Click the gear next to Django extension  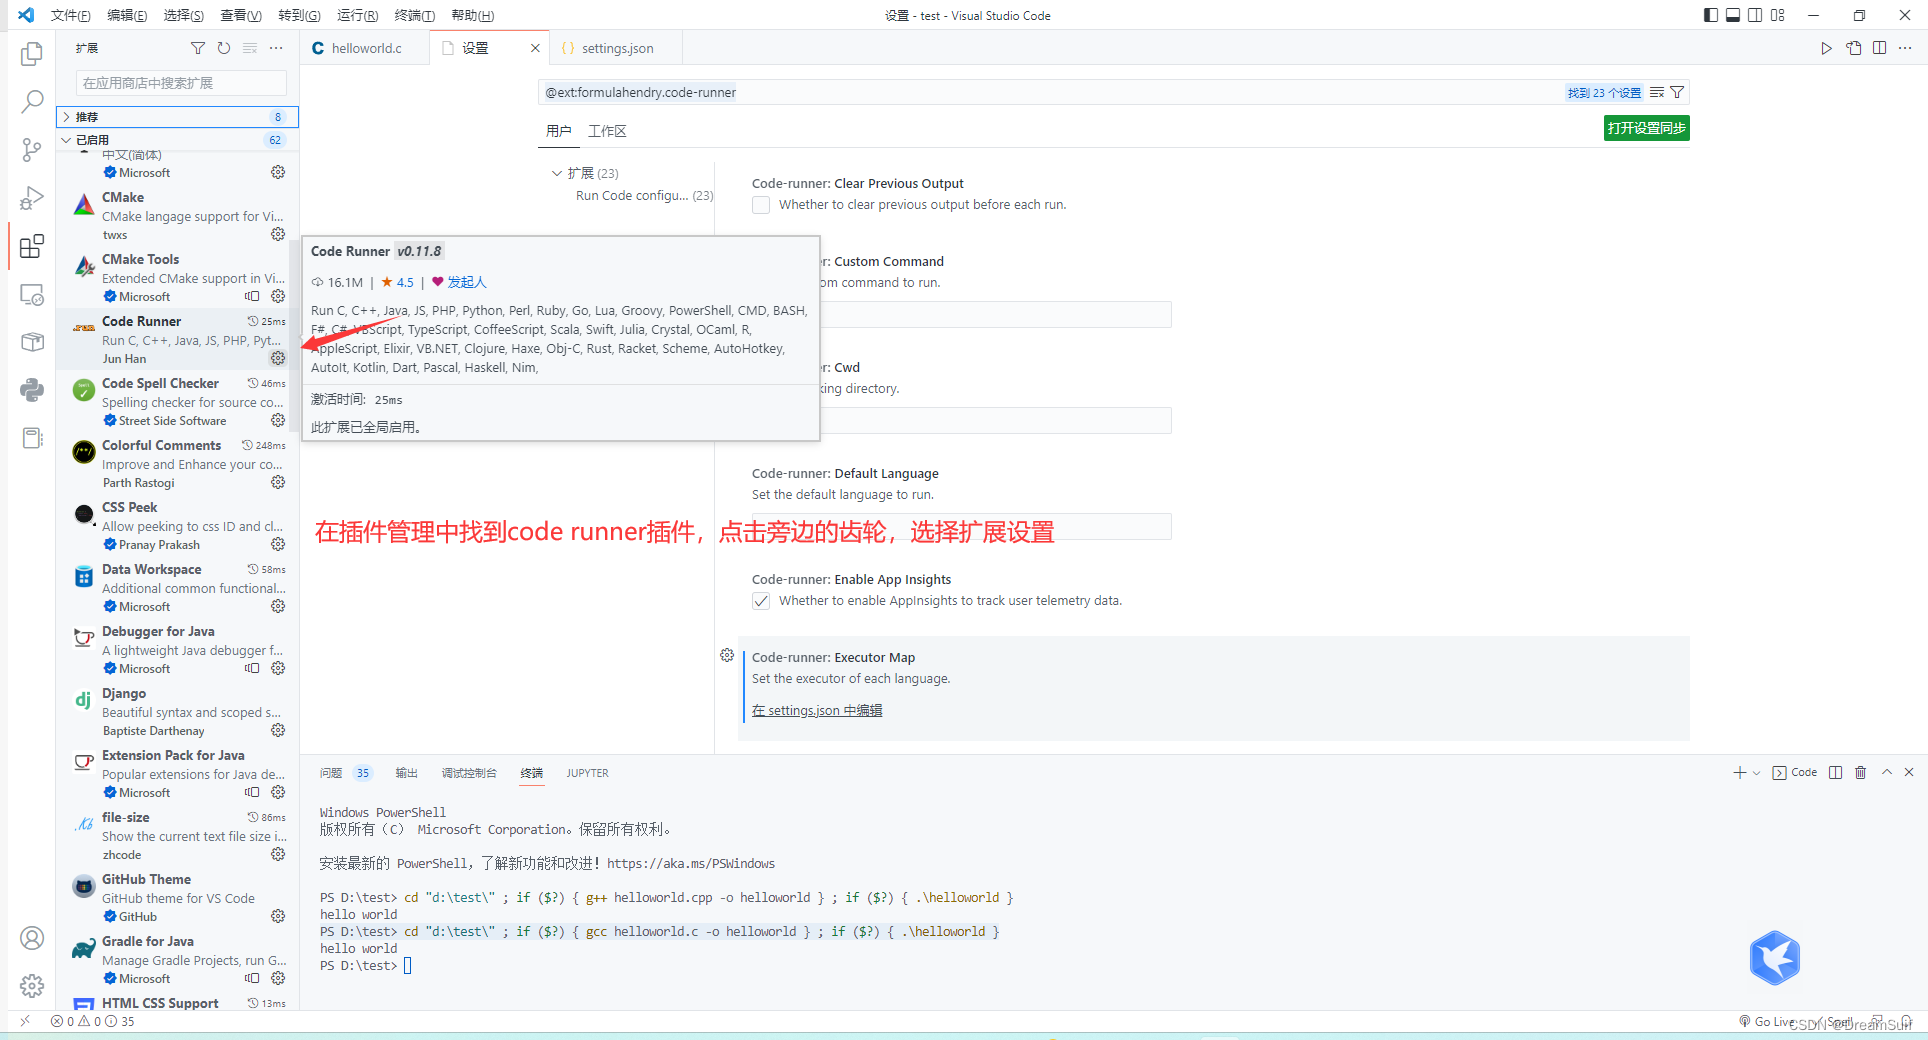278,730
